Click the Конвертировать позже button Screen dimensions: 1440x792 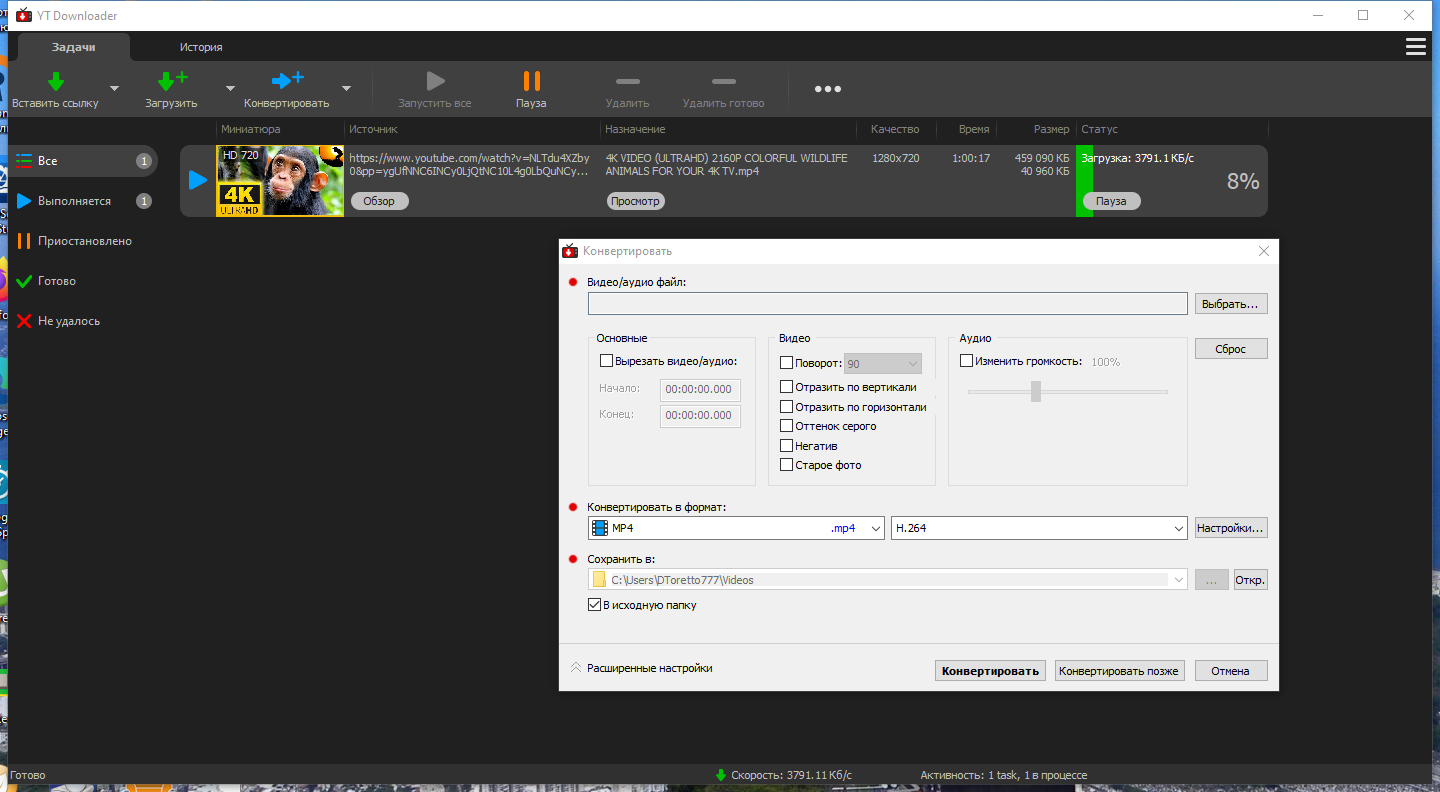click(x=1120, y=671)
